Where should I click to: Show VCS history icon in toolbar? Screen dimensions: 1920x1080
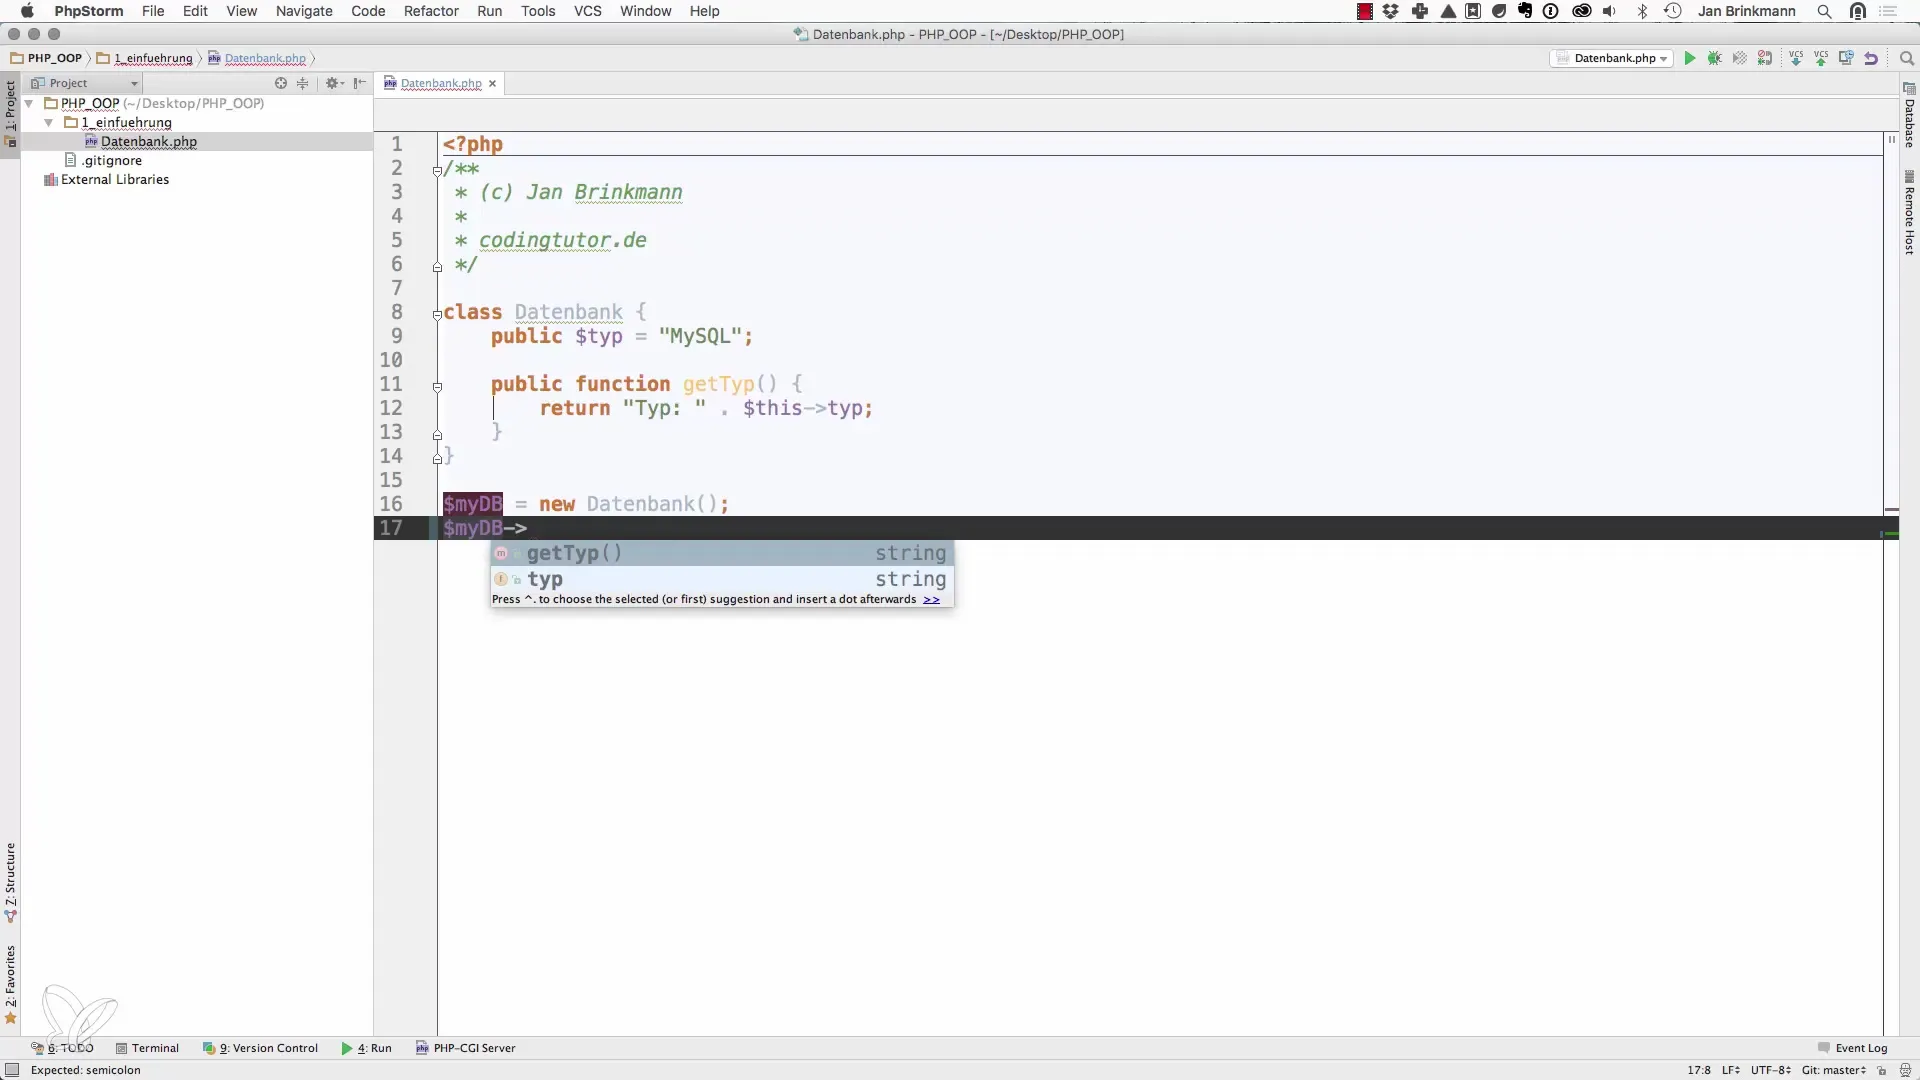coord(1846,58)
